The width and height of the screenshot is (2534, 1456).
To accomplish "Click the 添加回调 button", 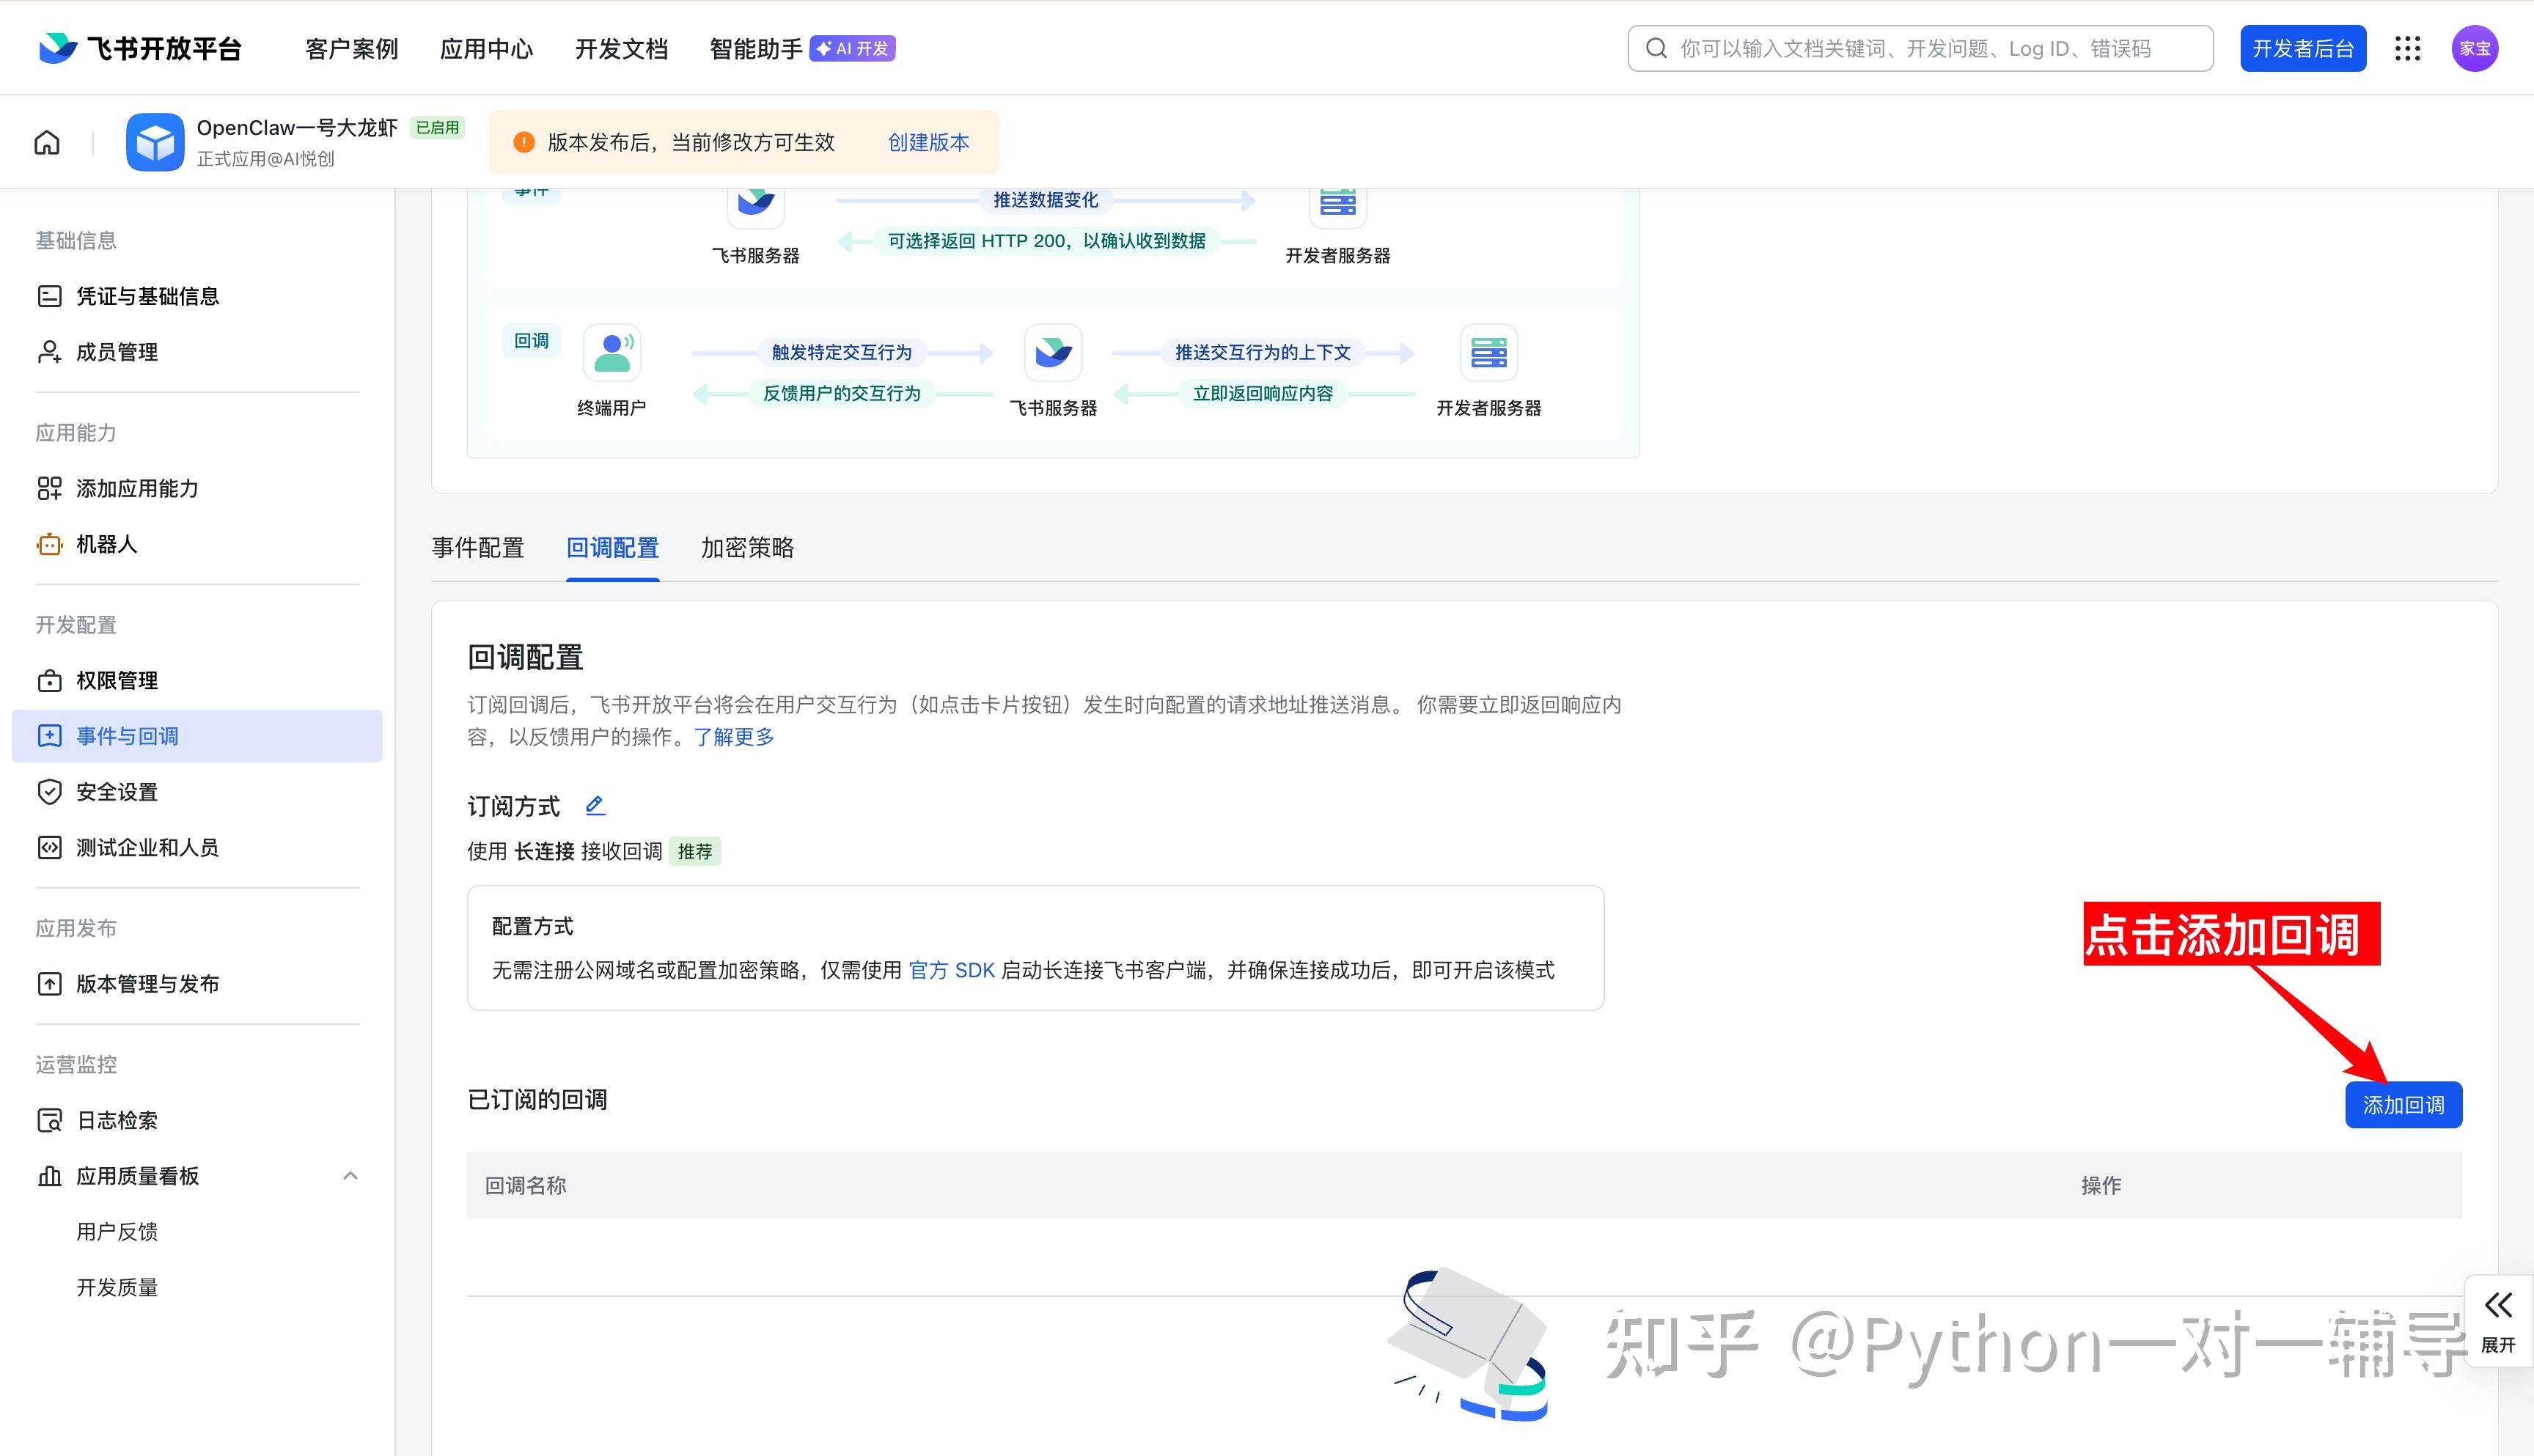I will coord(2403,1105).
